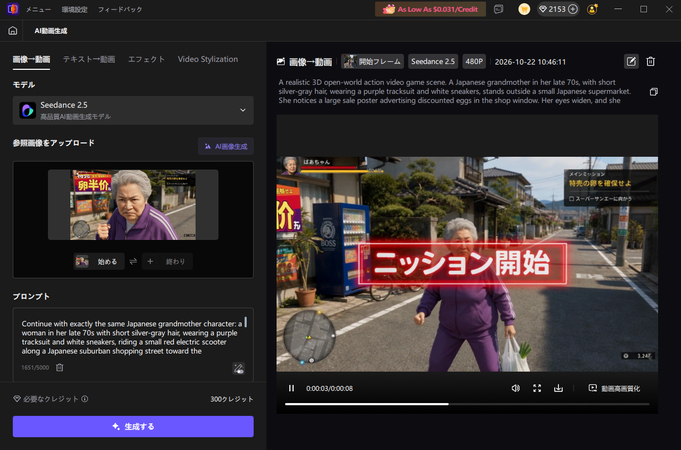Open the メニュー menu
Screen dimensions: 681x450
38,9
